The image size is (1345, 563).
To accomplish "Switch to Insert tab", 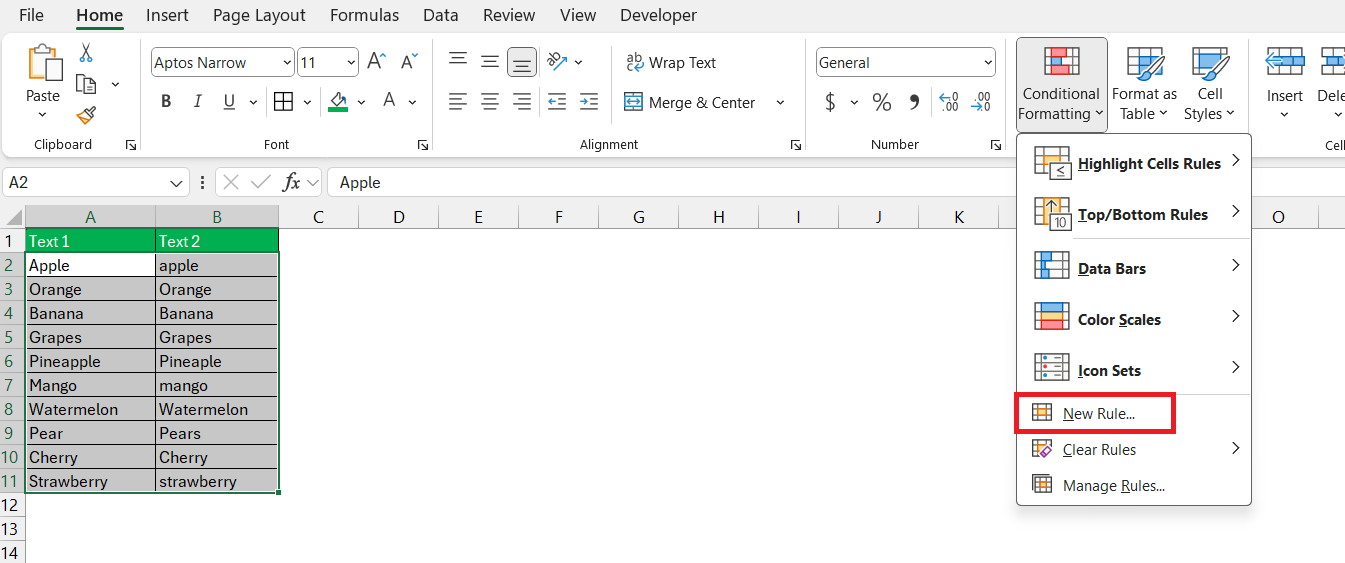I will (x=167, y=15).
